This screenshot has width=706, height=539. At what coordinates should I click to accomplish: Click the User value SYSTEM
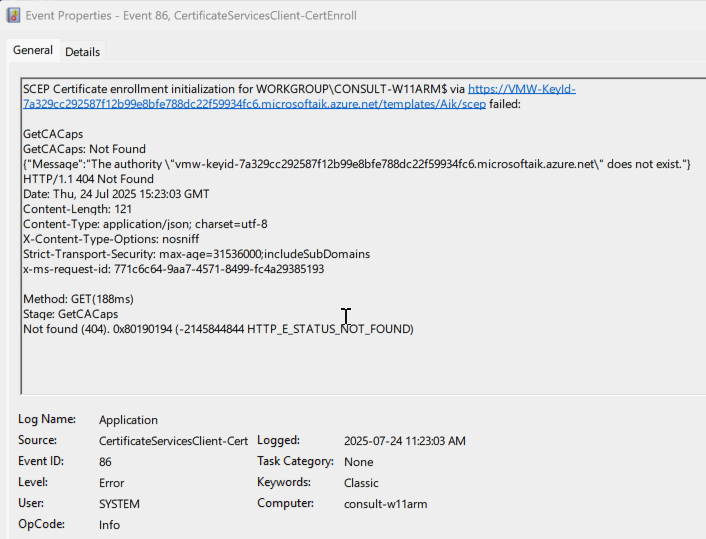[x=119, y=504]
